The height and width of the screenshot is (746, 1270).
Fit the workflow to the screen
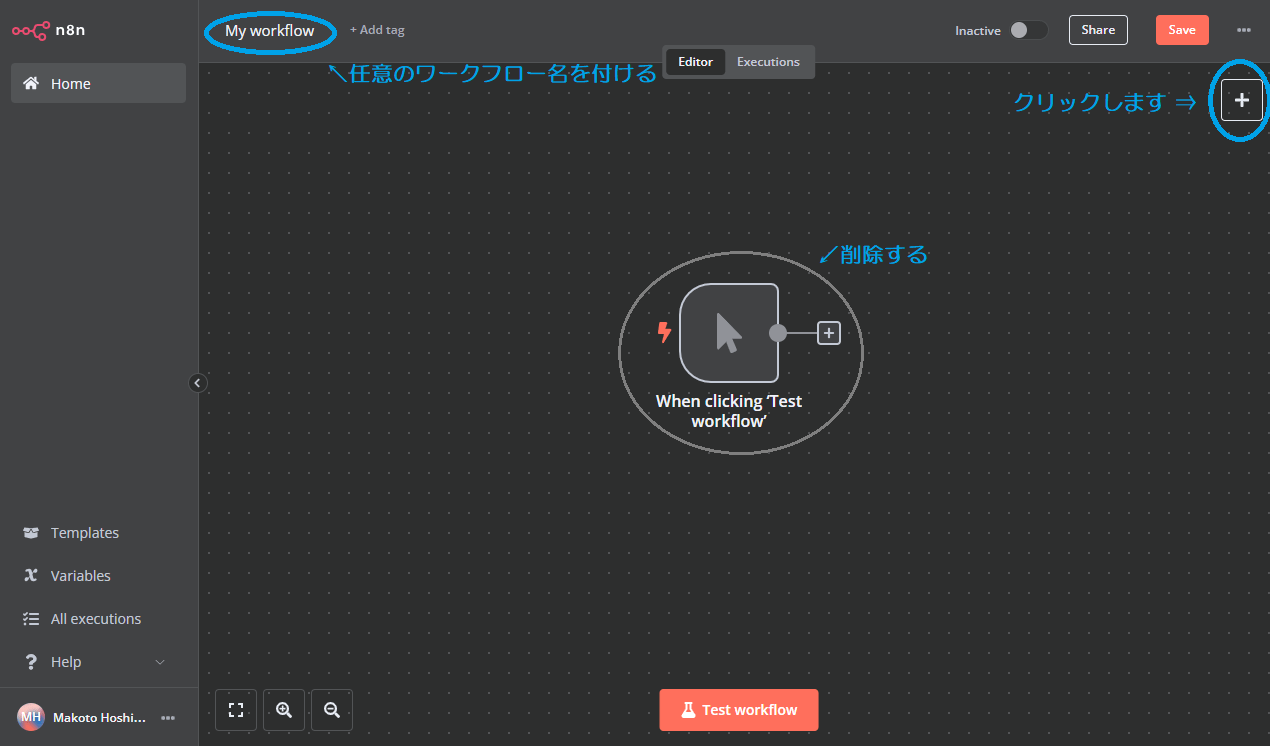[235, 710]
